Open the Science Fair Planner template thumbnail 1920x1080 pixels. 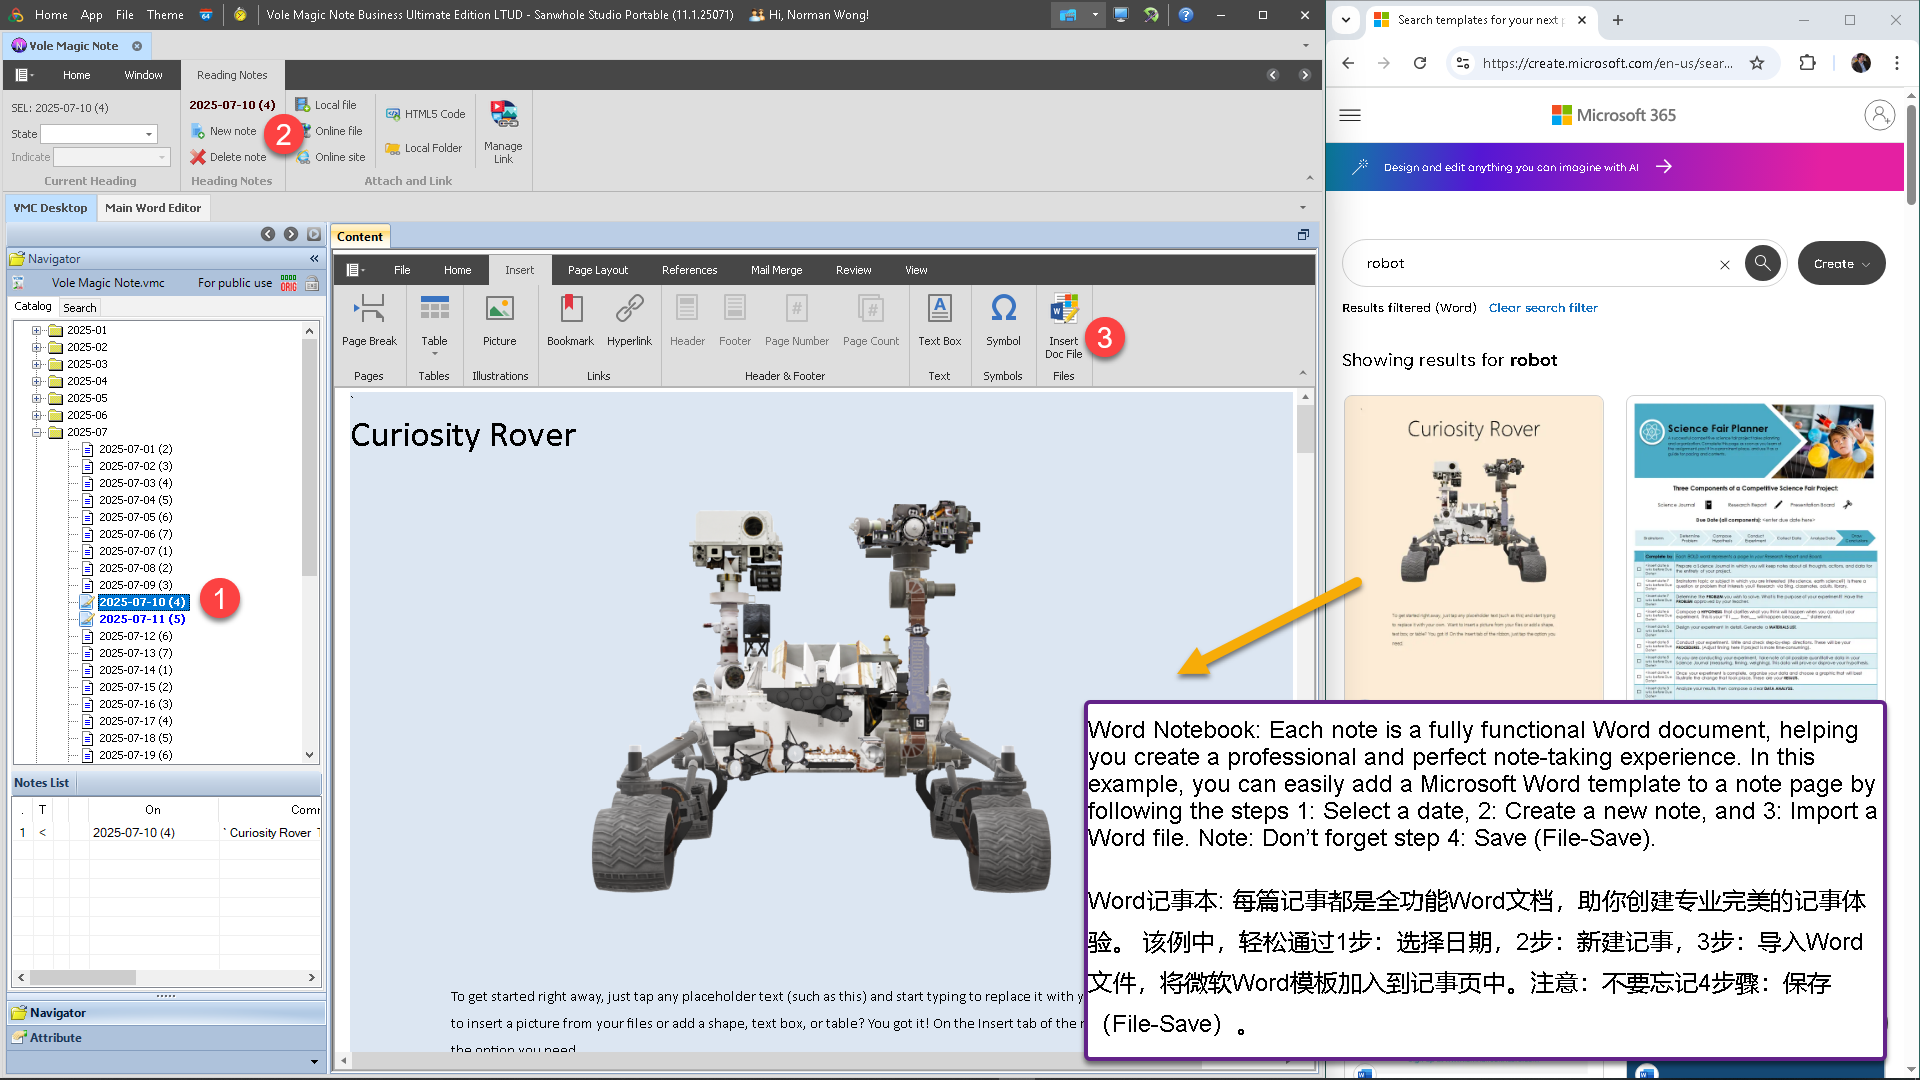pos(1755,547)
